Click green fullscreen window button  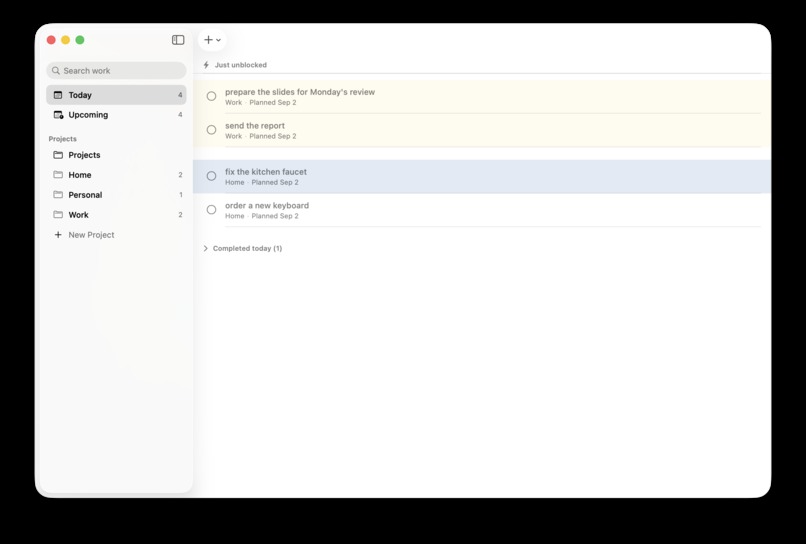(x=80, y=40)
